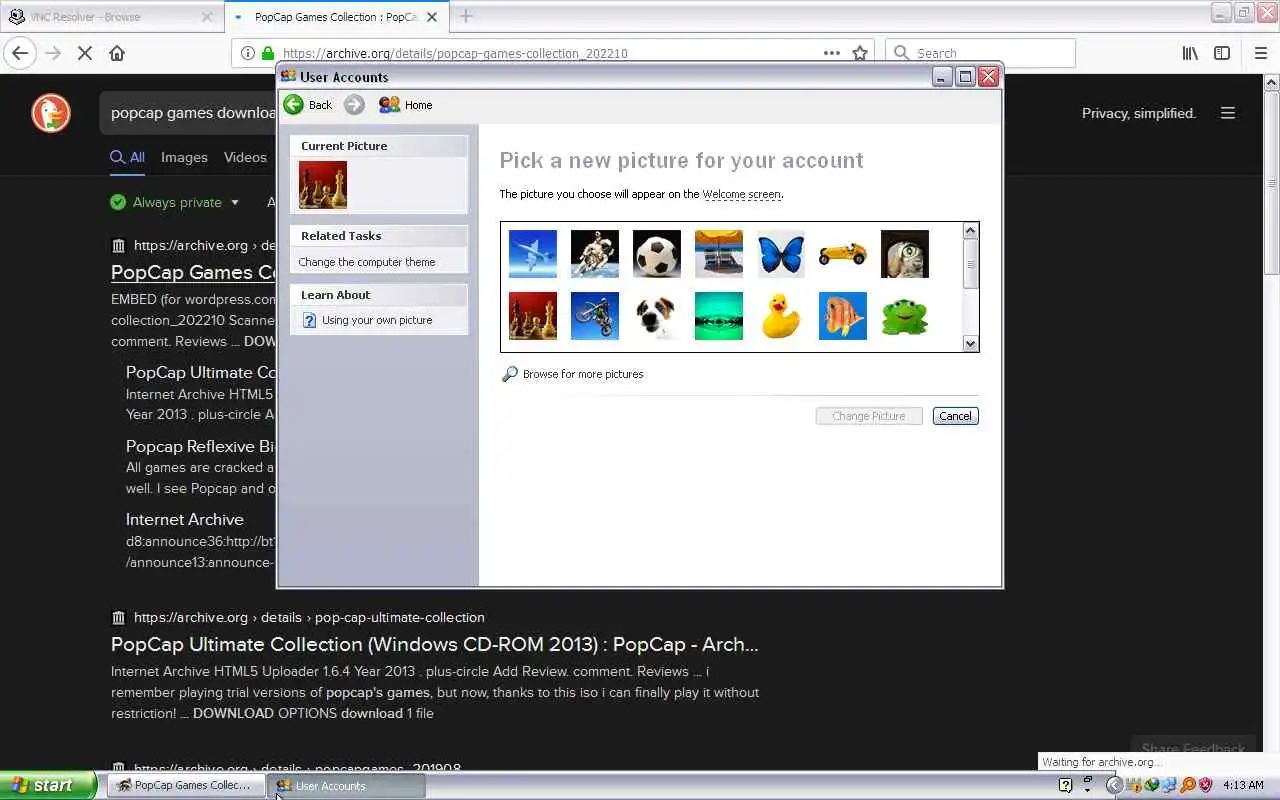Screen dimensions: 1280x800
Task: Click the browser forward arrow
Action: click(x=54, y=53)
